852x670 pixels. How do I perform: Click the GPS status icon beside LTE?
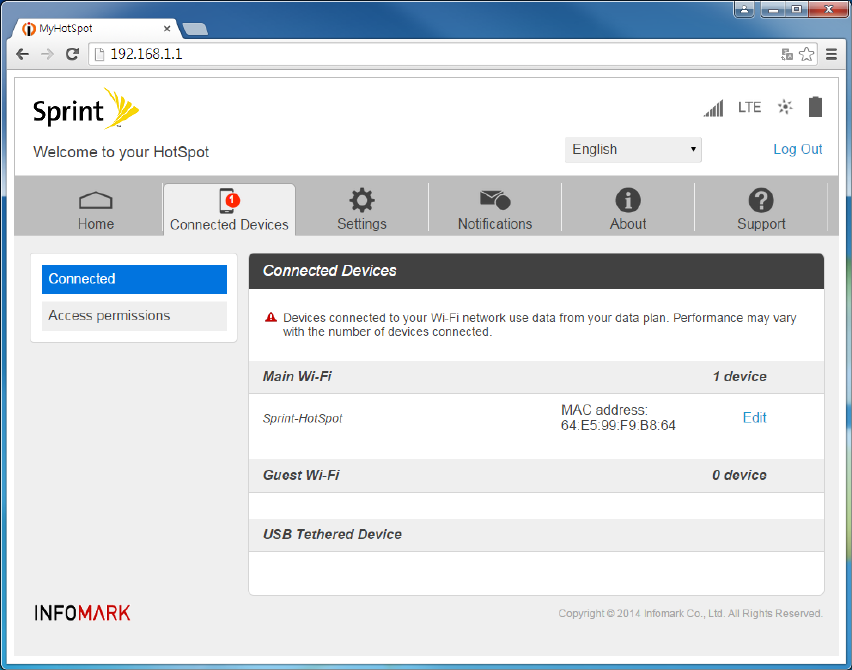click(785, 107)
